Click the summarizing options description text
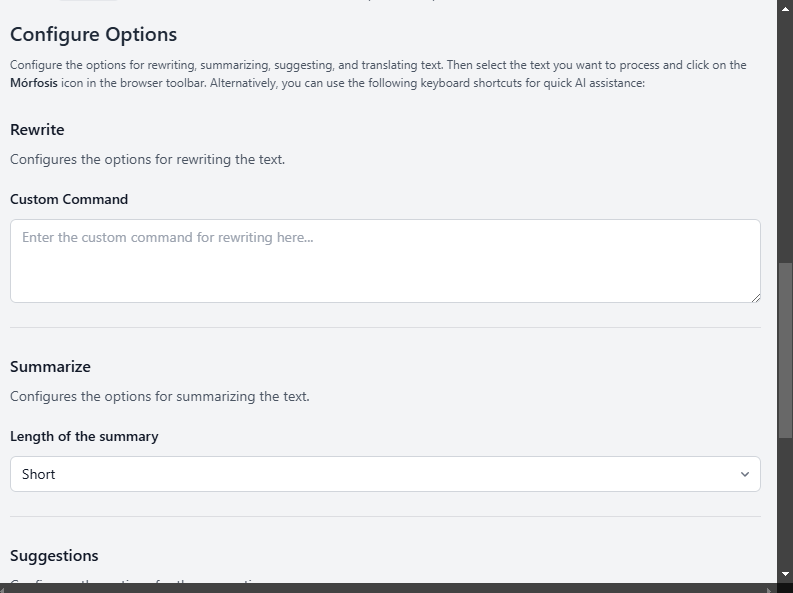The height and width of the screenshot is (593, 793). click(x=160, y=396)
